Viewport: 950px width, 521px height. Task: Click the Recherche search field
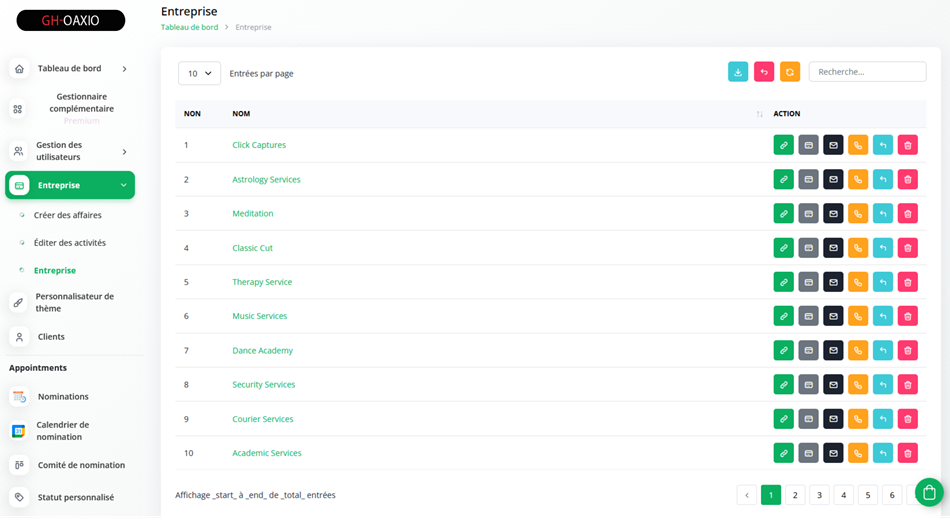[x=867, y=71]
